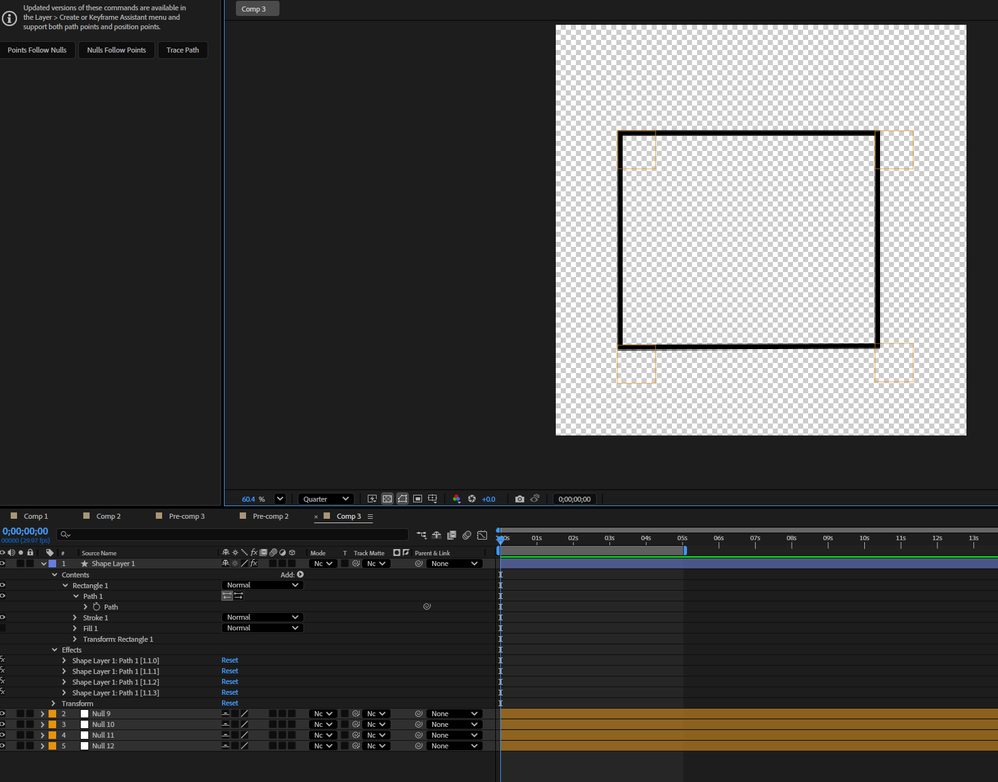998x782 pixels.
Task: Expand the Fill 1 property group
Action: tap(75, 628)
